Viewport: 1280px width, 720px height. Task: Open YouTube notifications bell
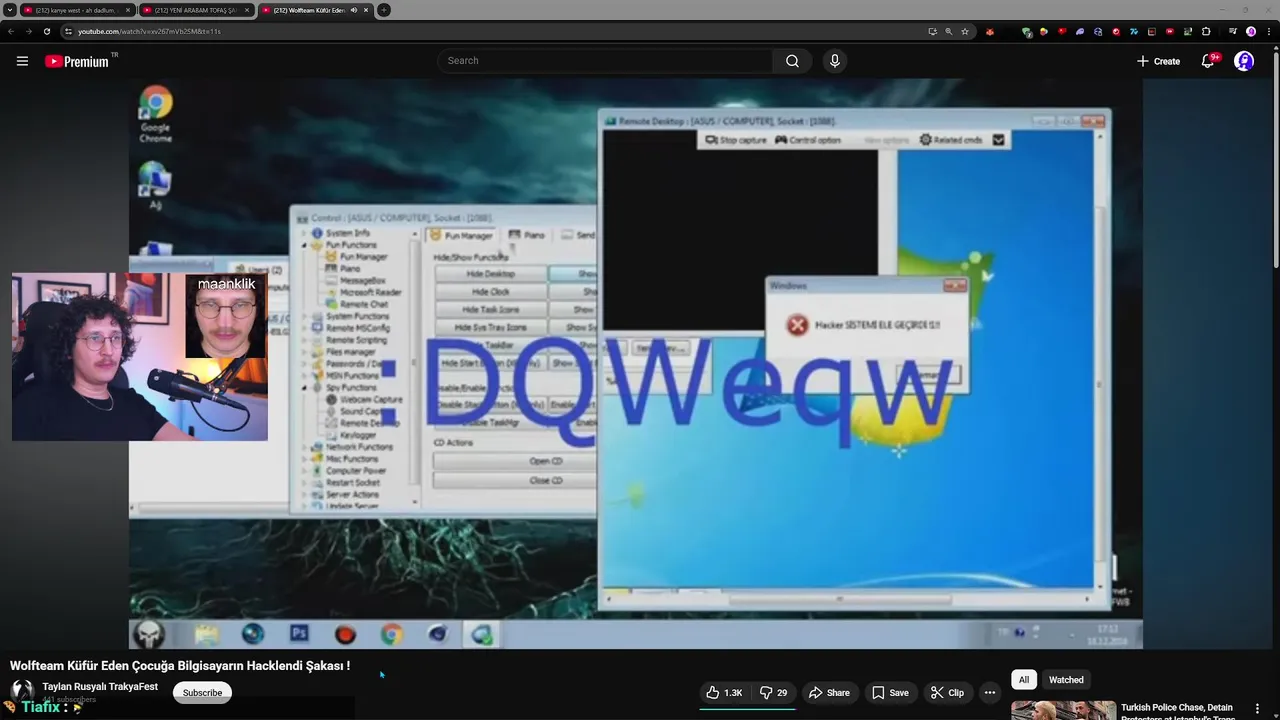pyautogui.click(x=1208, y=61)
